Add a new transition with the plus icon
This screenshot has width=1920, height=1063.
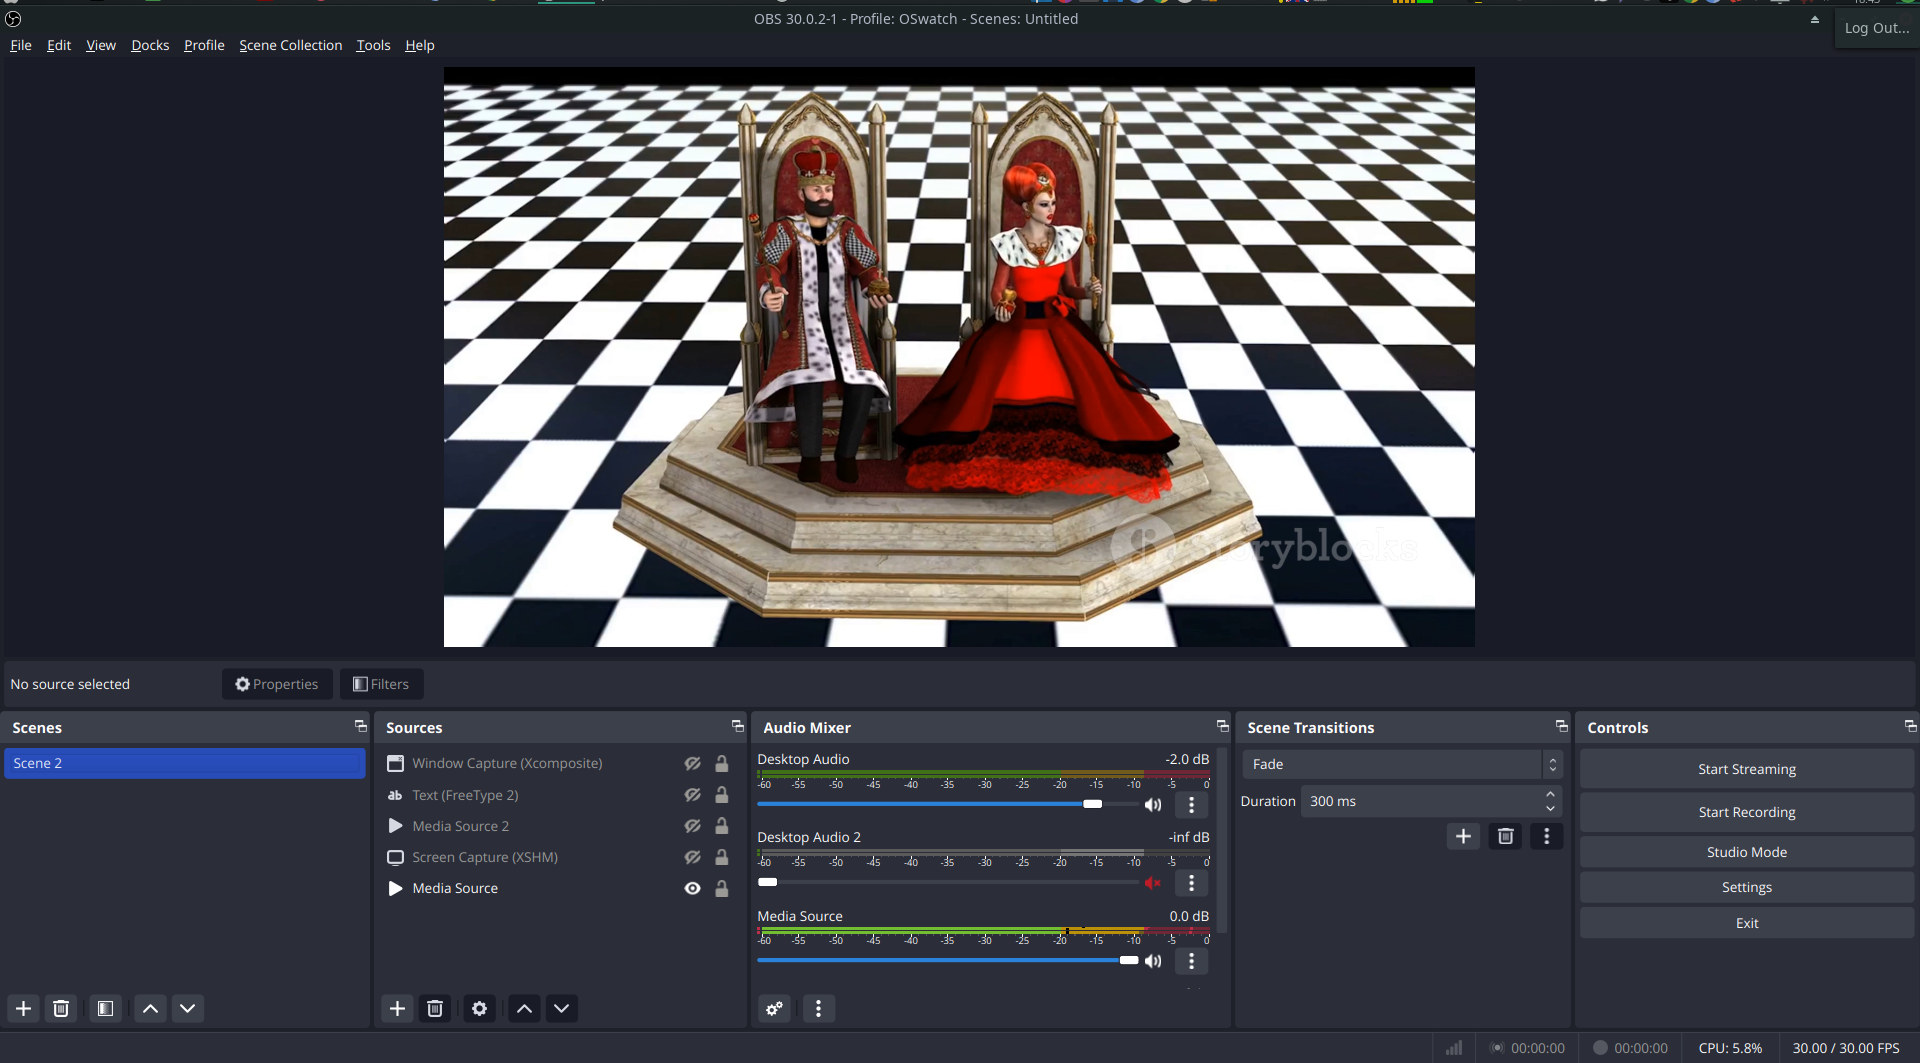(x=1462, y=836)
